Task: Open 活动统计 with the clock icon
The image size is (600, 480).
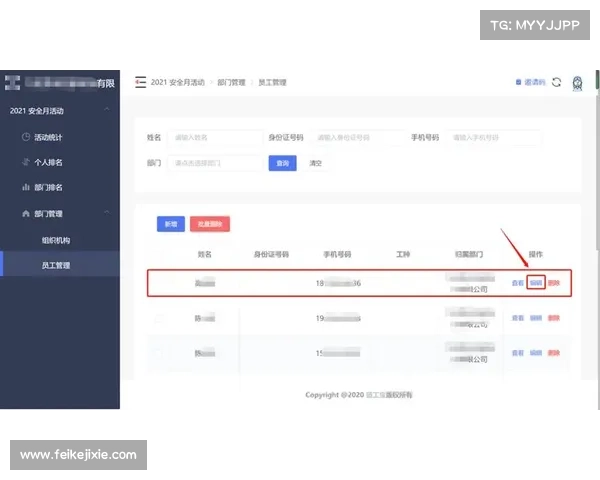Action: (50, 137)
